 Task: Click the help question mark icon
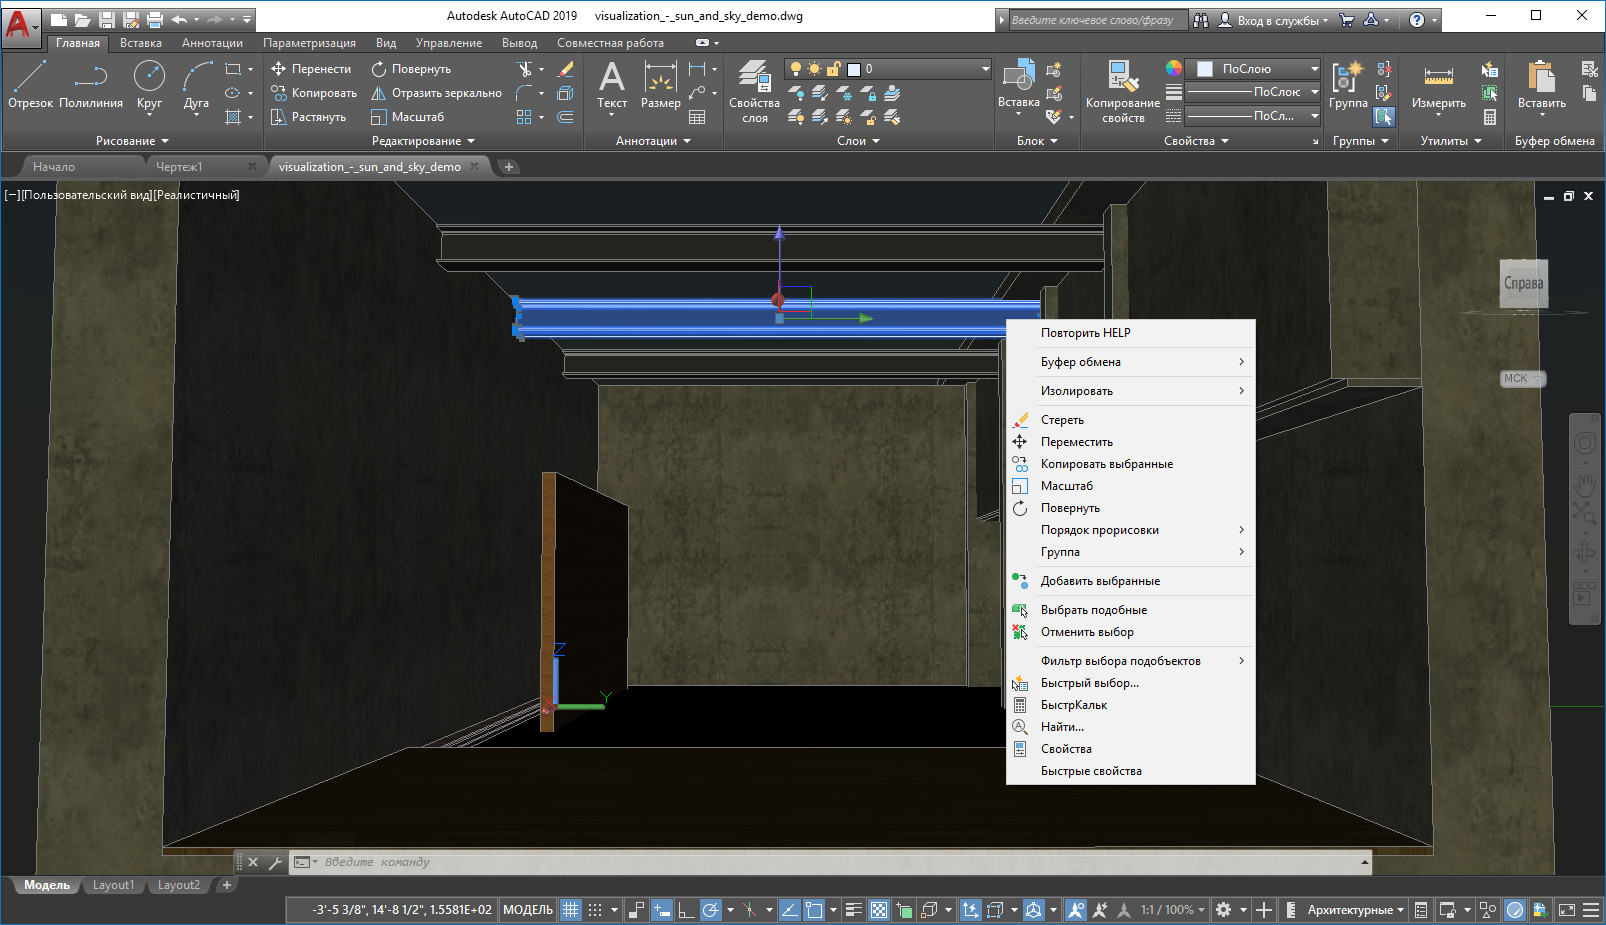1417,19
